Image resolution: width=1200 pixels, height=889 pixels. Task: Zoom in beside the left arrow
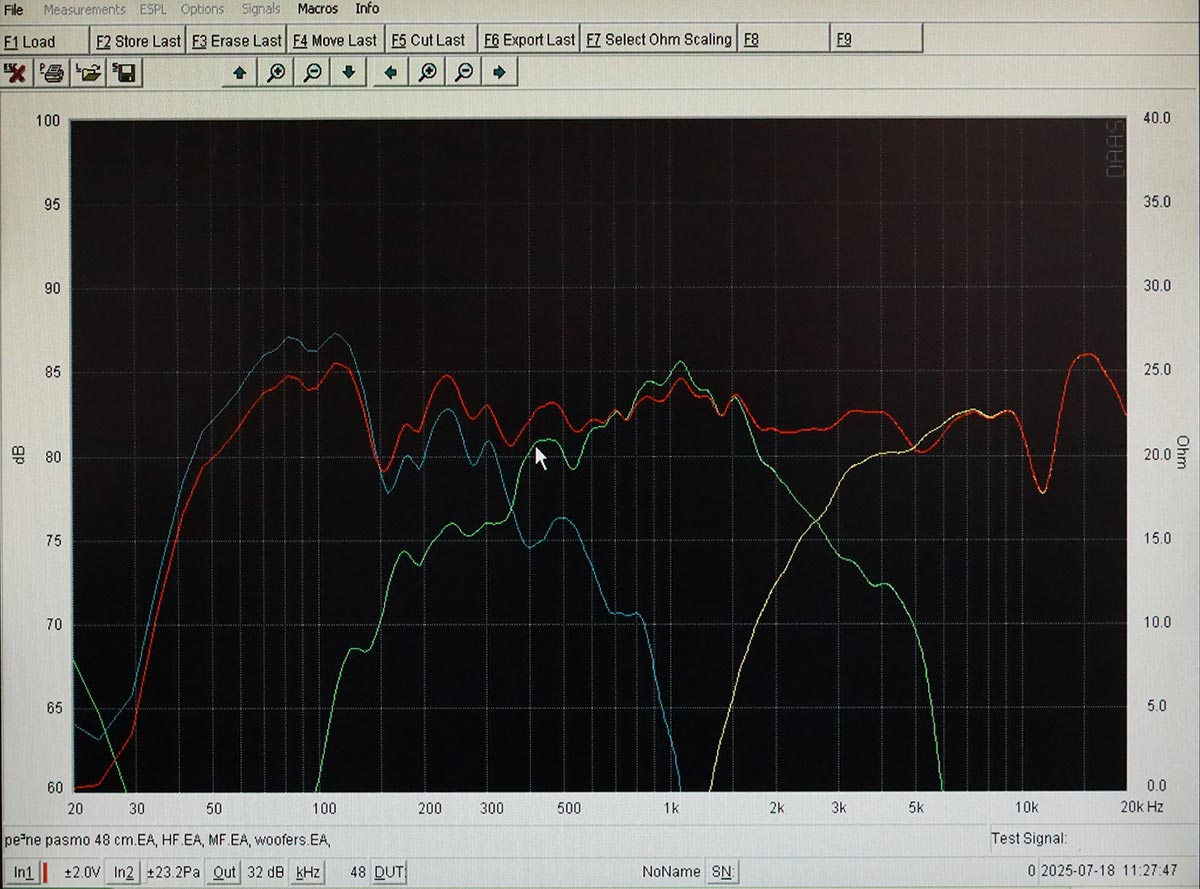[427, 73]
